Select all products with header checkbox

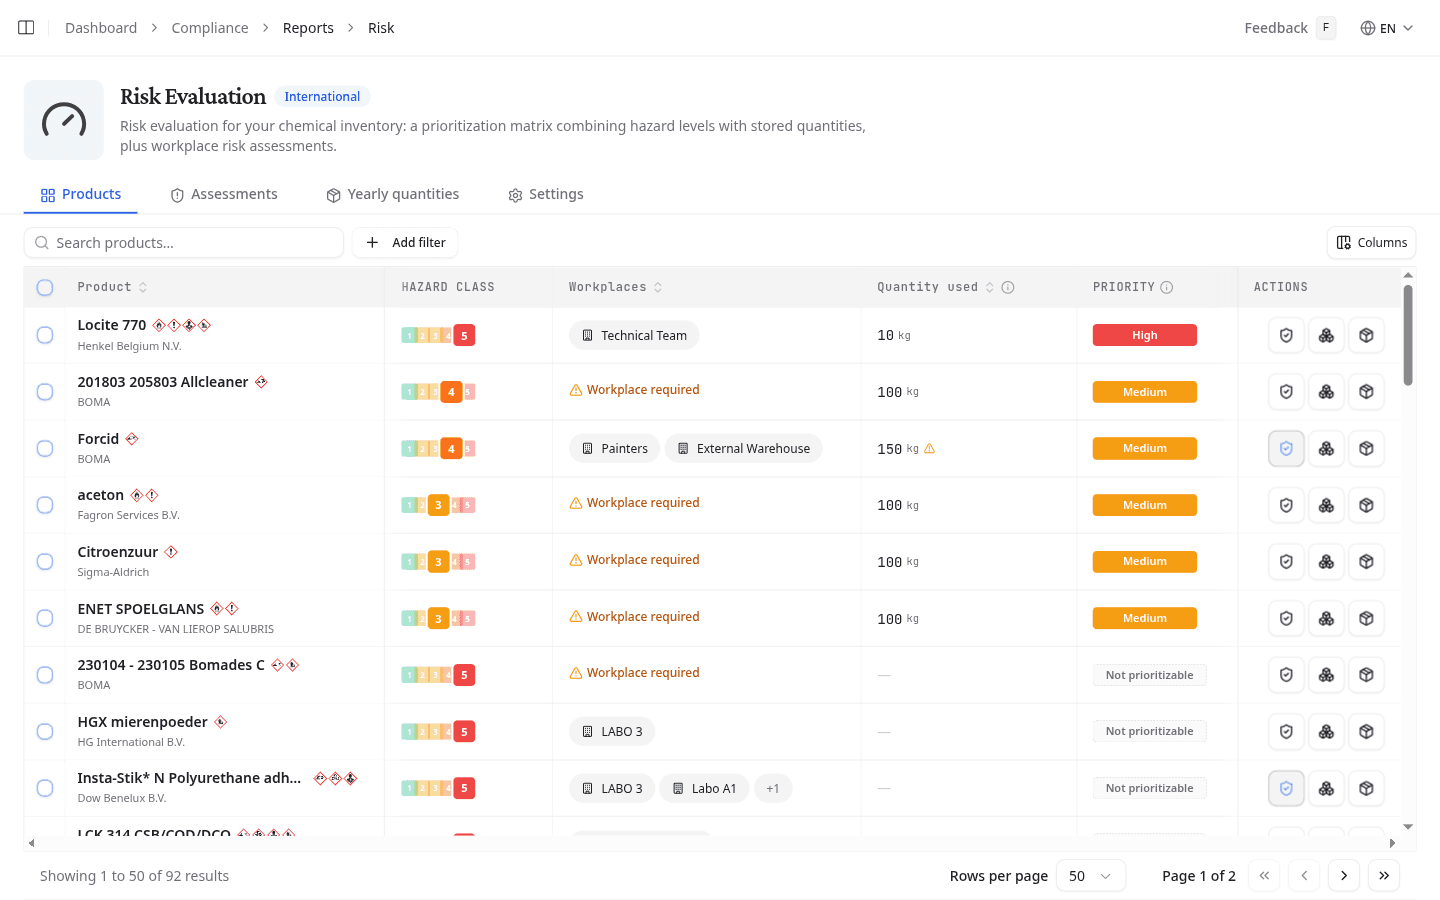point(45,288)
